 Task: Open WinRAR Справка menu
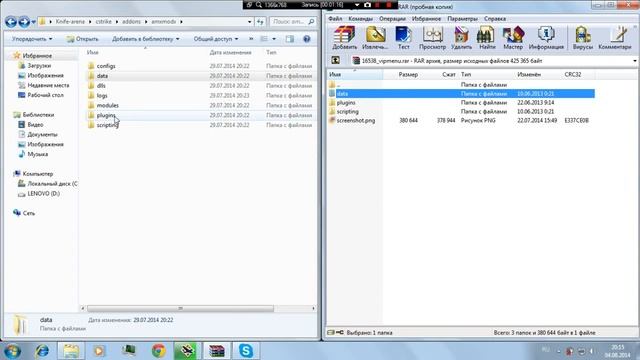click(x=495, y=19)
